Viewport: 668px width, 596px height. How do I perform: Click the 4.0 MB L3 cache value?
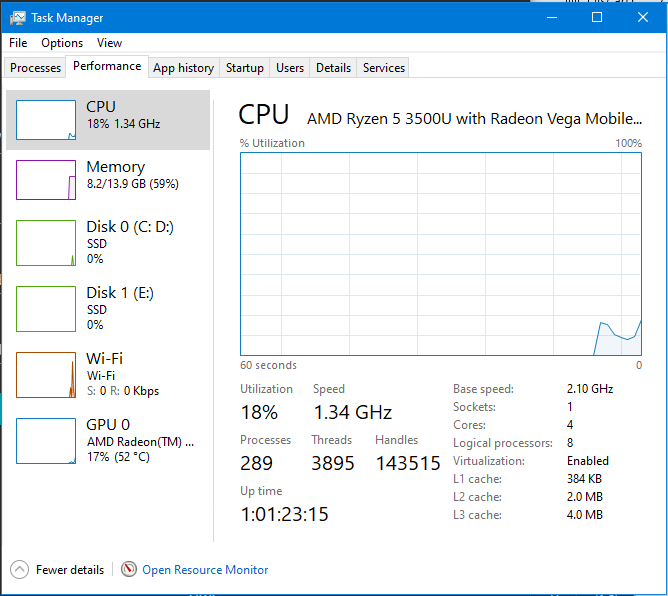pos(584,515)
